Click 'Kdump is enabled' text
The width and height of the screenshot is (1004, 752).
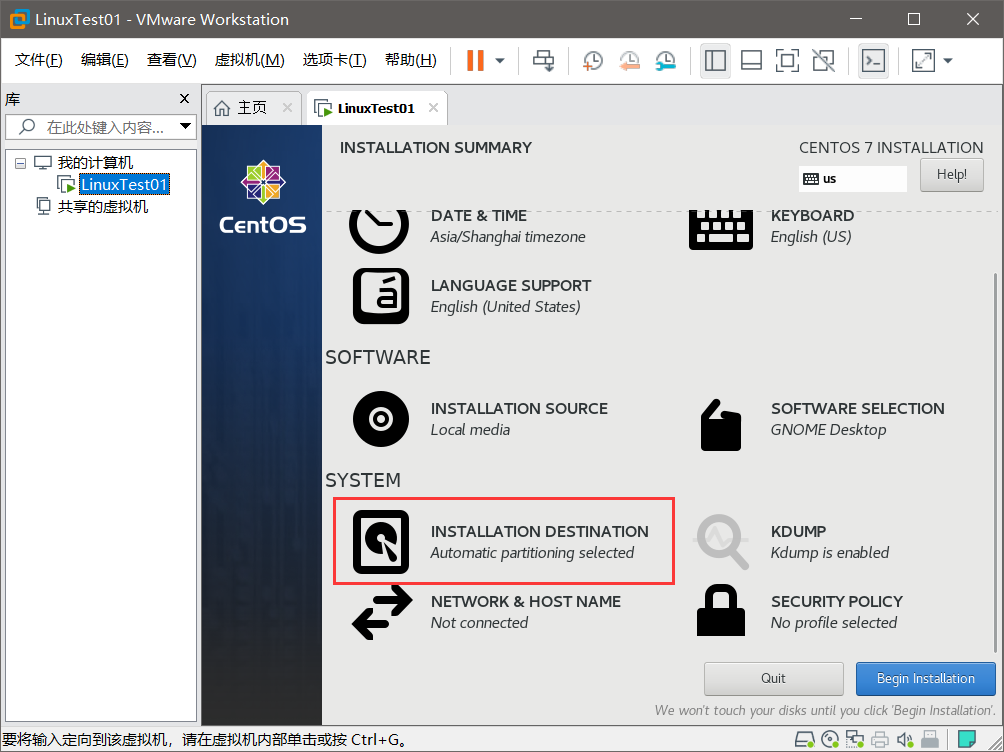pos(829,553)
